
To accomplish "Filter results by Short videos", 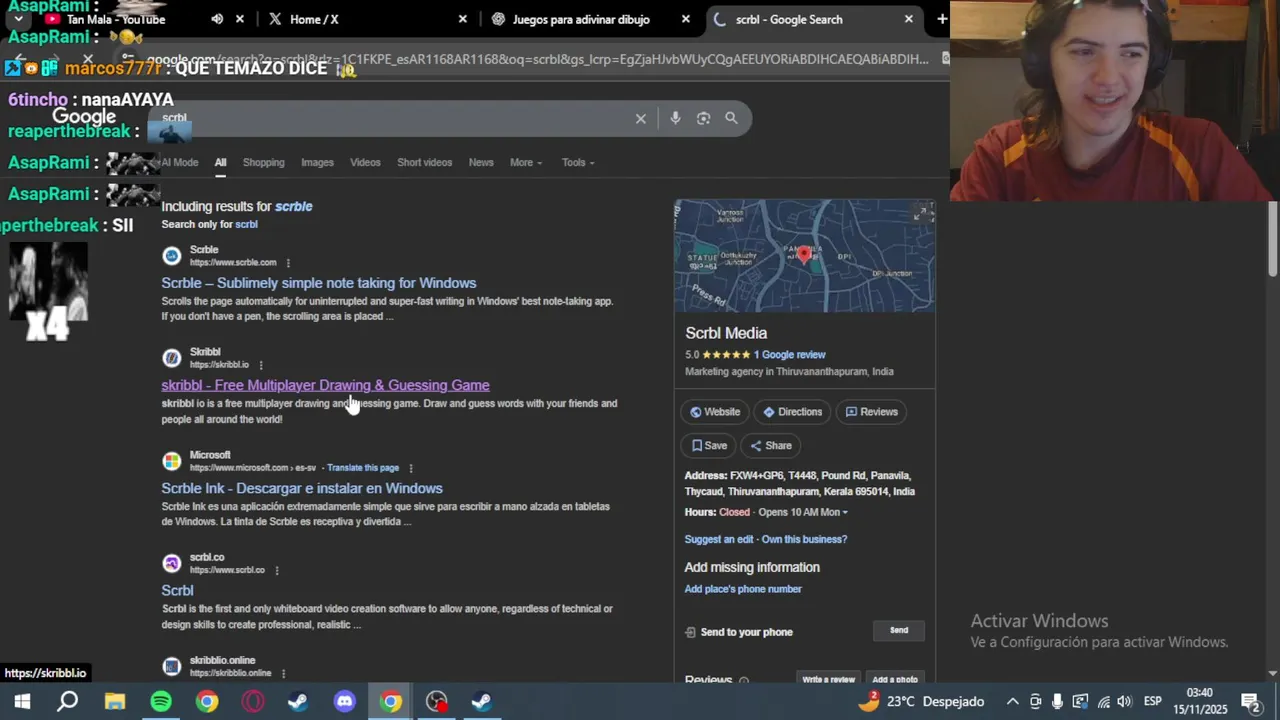I will pyautogui.click(x=424, y=163).
